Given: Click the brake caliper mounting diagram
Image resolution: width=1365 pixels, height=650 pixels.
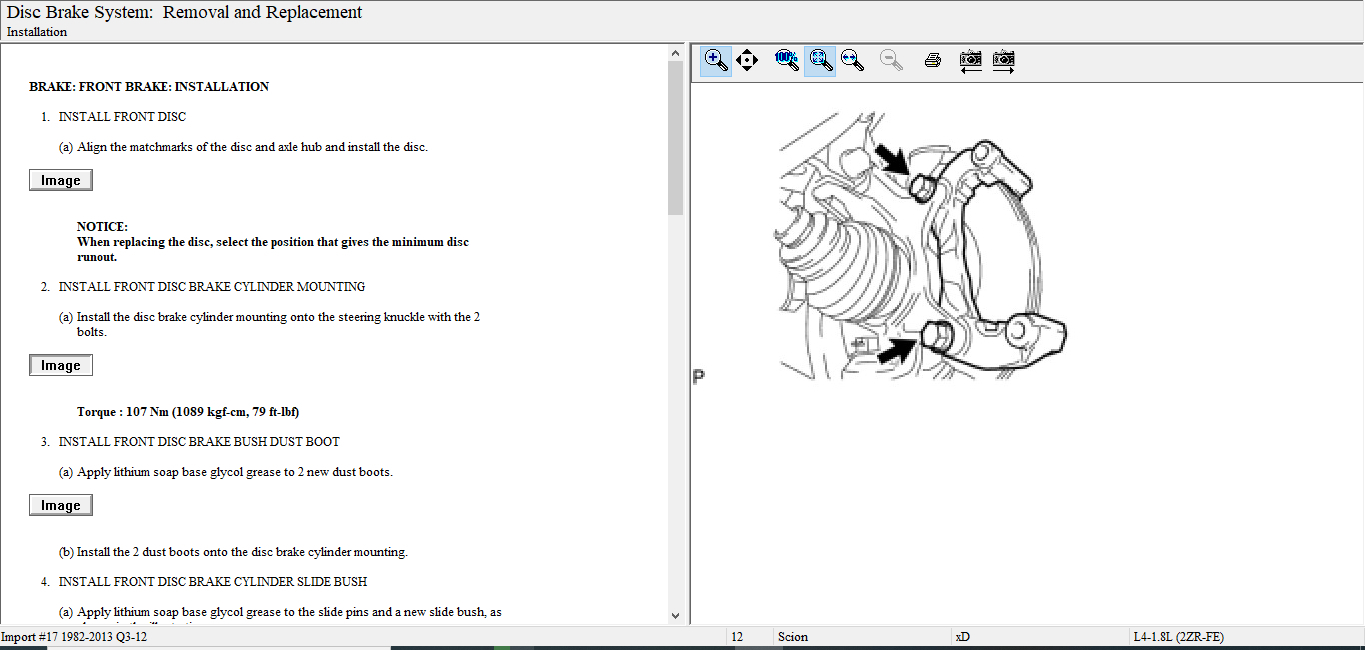Looking at the screenshot, I should pos(920,260).
